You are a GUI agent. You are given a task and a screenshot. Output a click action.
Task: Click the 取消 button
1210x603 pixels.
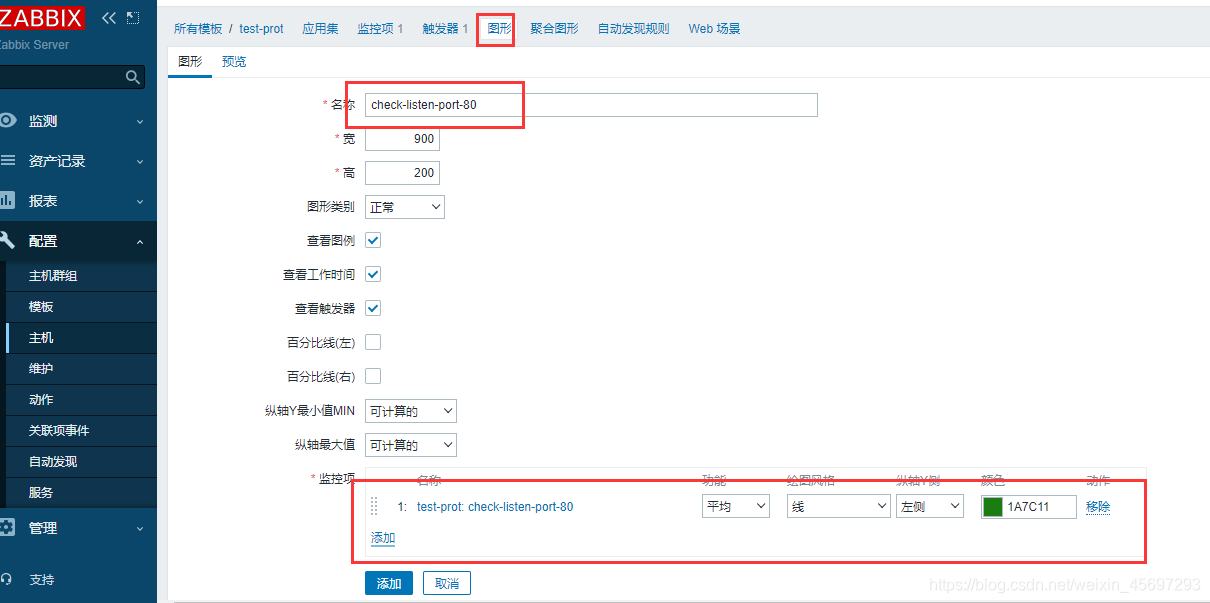click(x=447, y=584)
